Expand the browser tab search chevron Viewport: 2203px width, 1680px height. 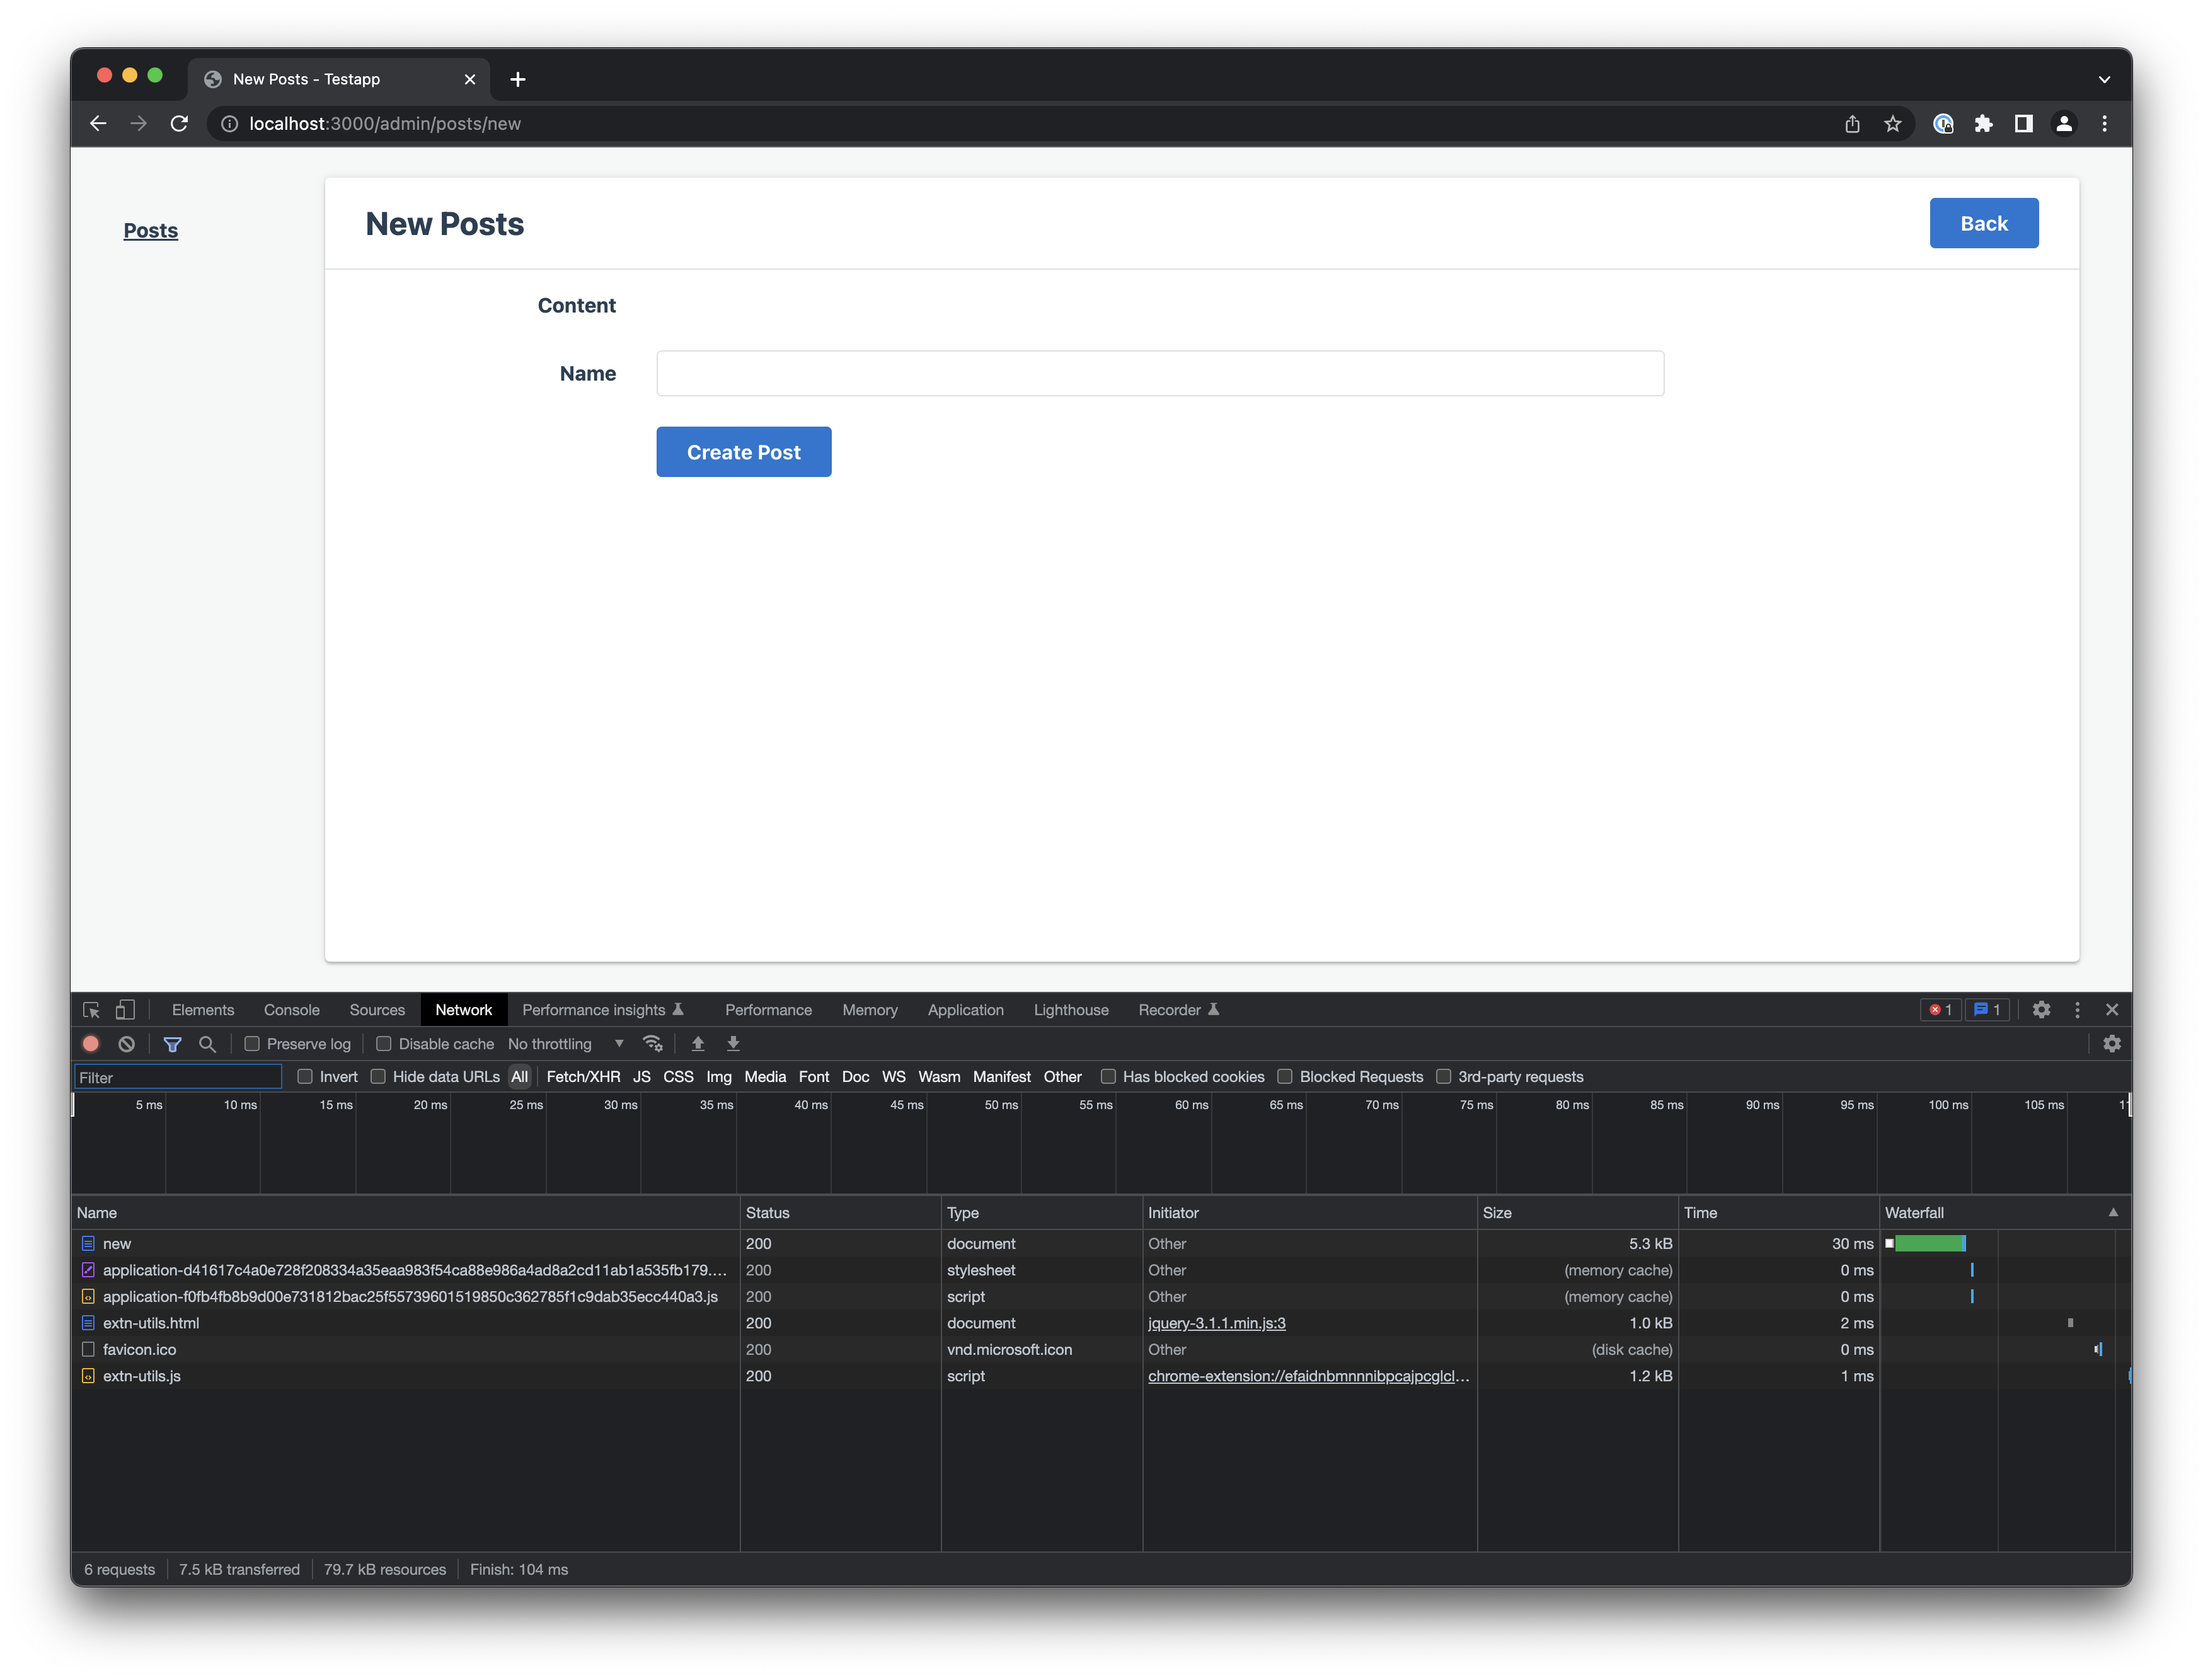pos(2104,79)
